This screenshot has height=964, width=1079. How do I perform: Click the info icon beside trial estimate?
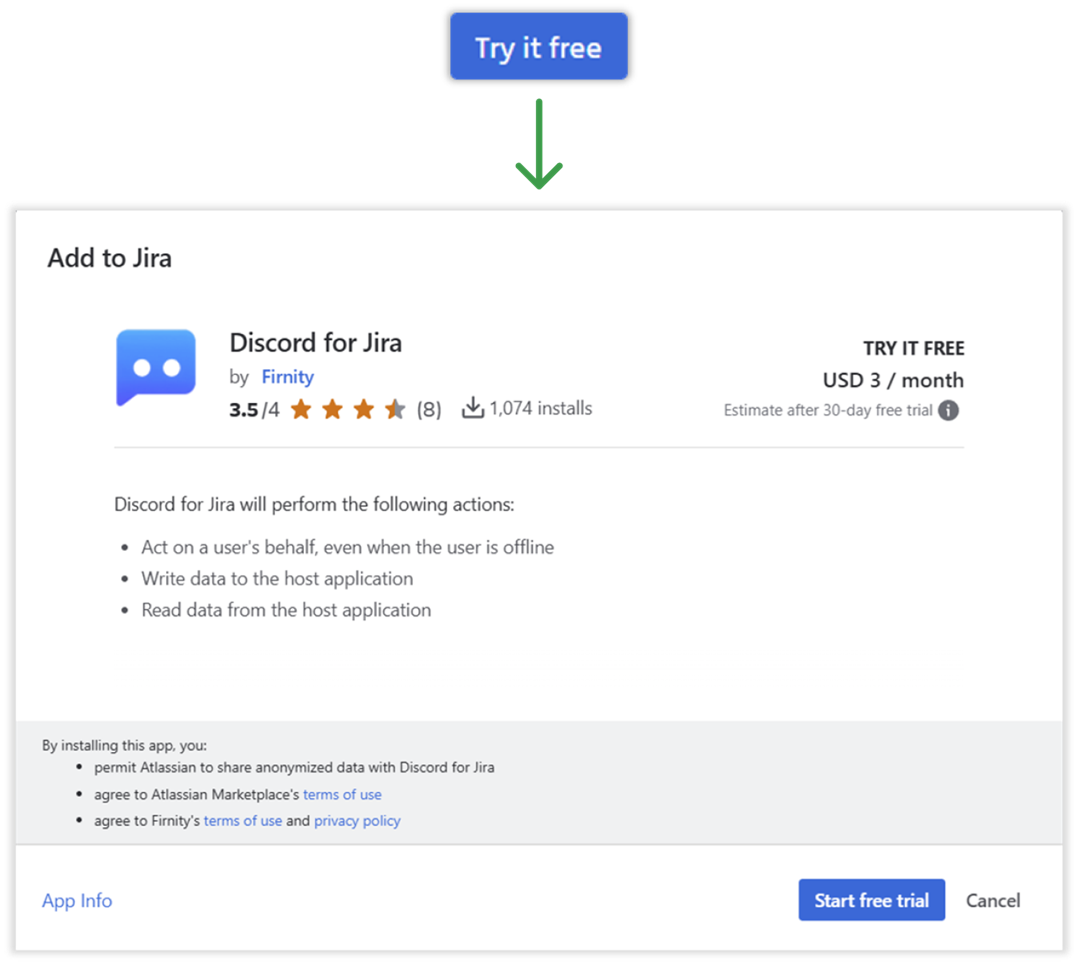(x=948, y=410)
